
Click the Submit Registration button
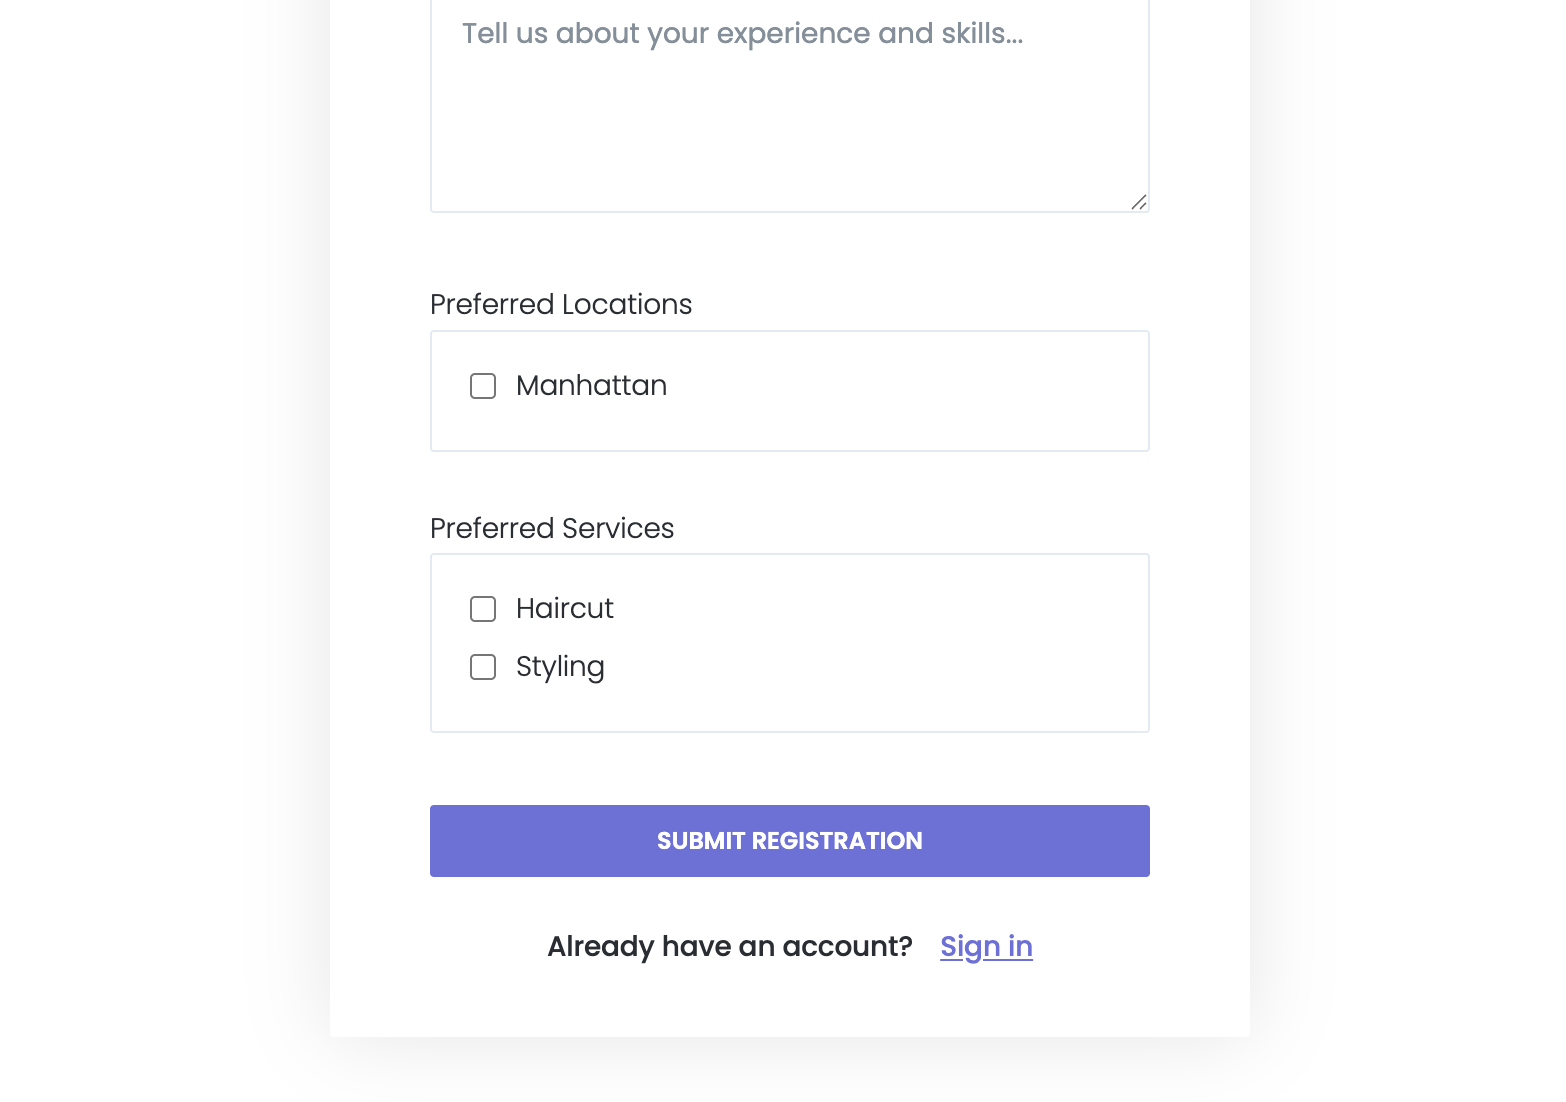point(789,841)
